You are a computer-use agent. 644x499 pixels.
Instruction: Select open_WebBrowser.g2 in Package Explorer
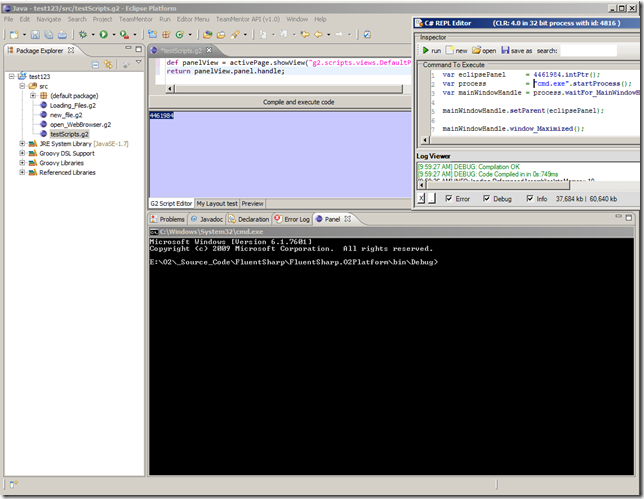click(80, 124)
